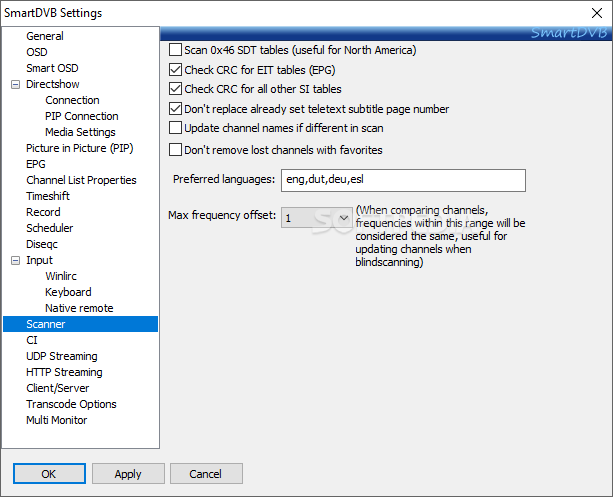Open EPG settings
613x497 pixels.
coord(36,164)
